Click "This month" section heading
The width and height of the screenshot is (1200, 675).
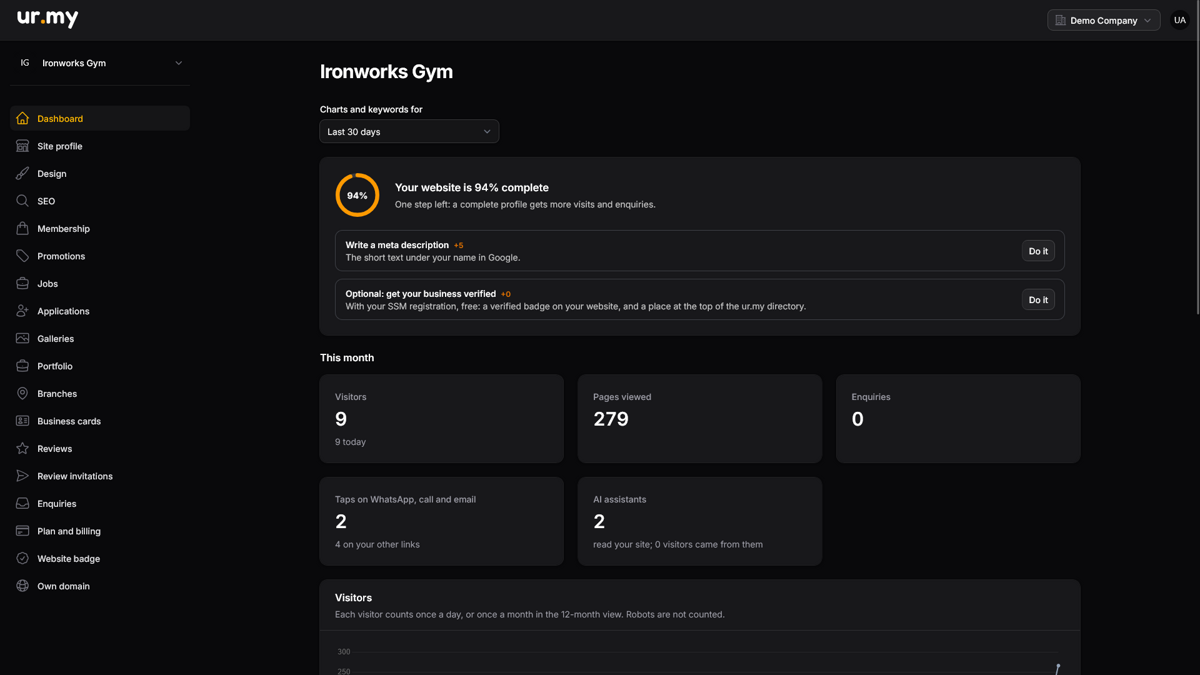pyautogui.click(x=347, y=357)
